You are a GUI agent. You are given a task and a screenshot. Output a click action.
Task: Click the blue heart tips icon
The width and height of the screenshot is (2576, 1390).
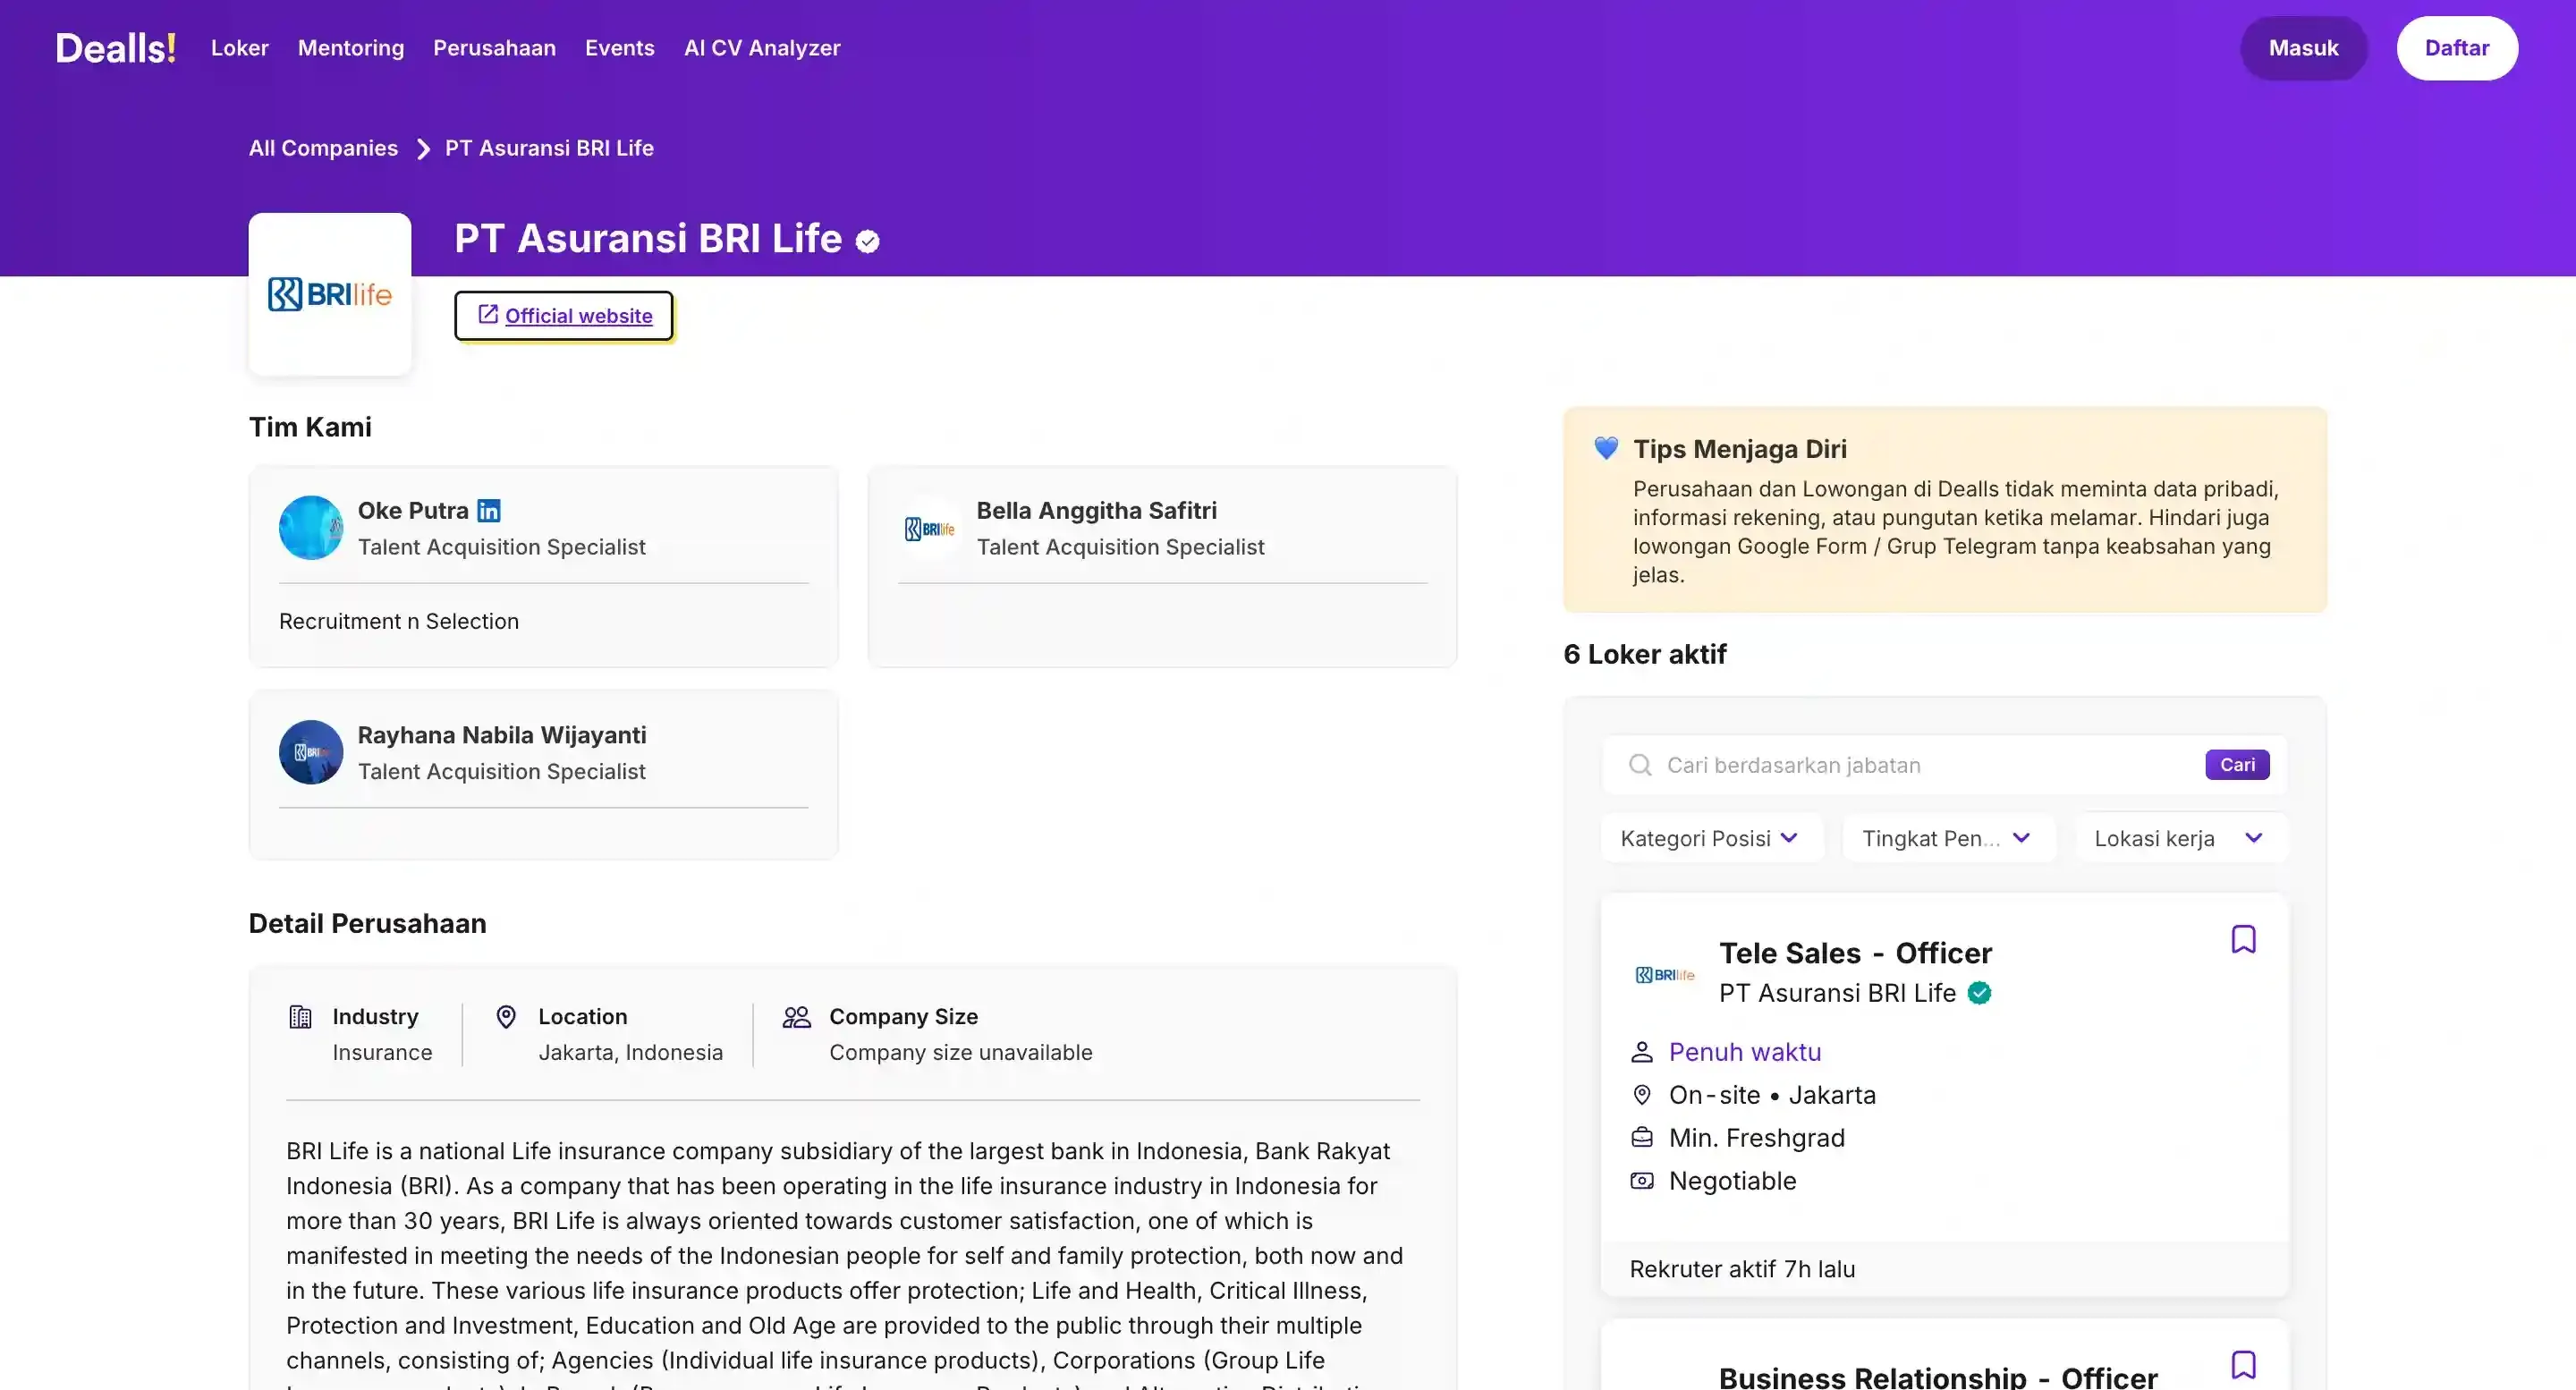pos(1606,448)
